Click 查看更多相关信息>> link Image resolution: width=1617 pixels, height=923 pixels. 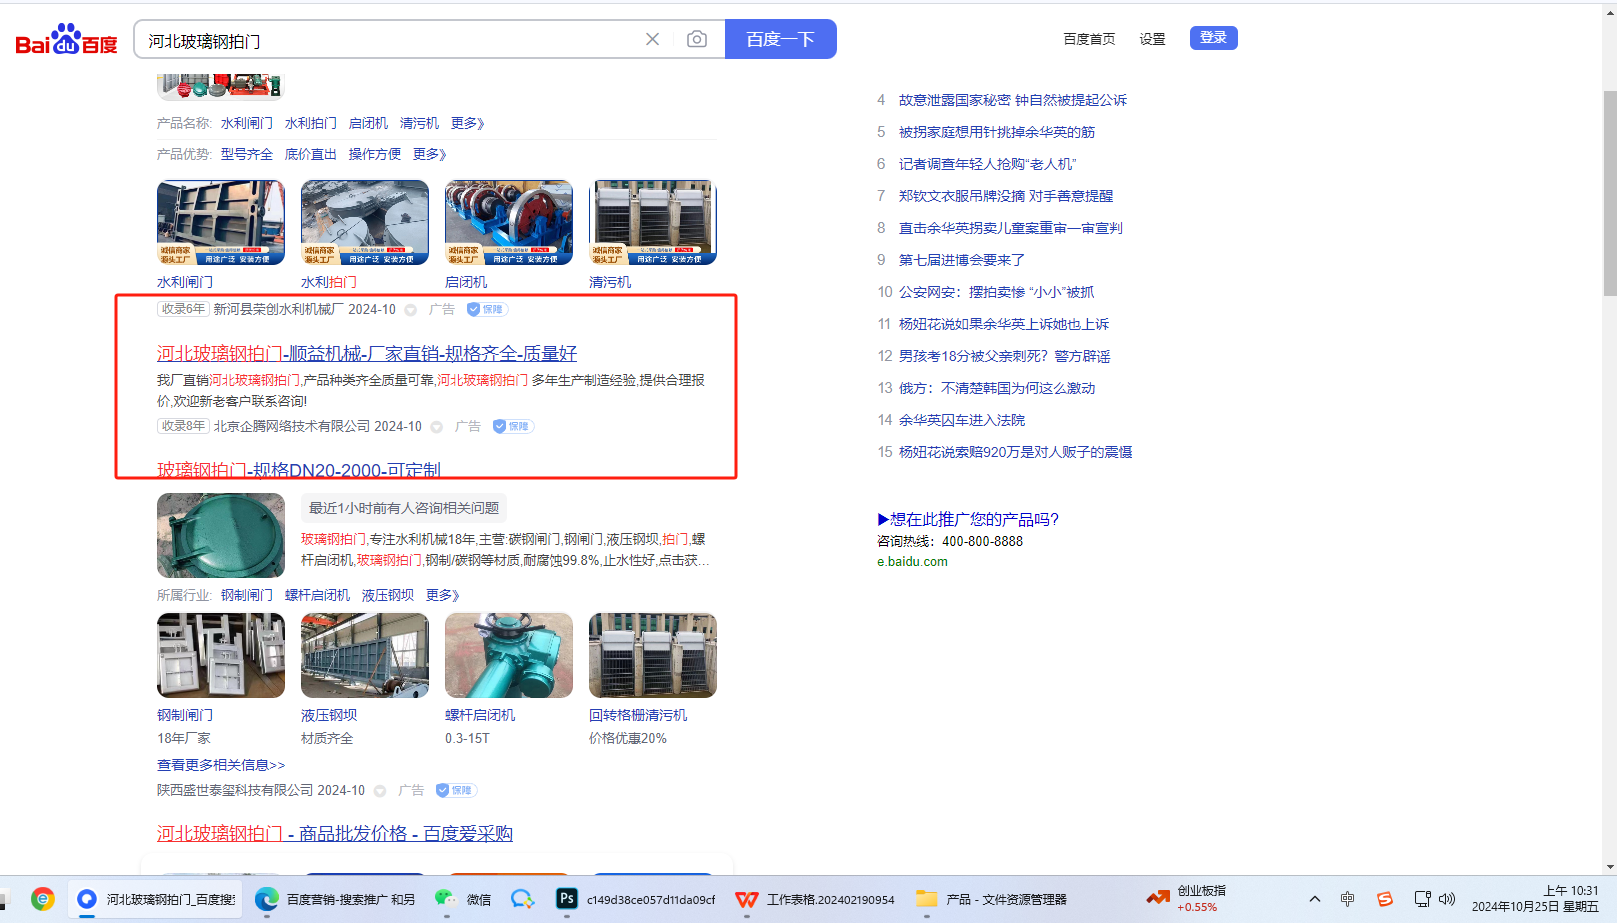pos(221,765)
